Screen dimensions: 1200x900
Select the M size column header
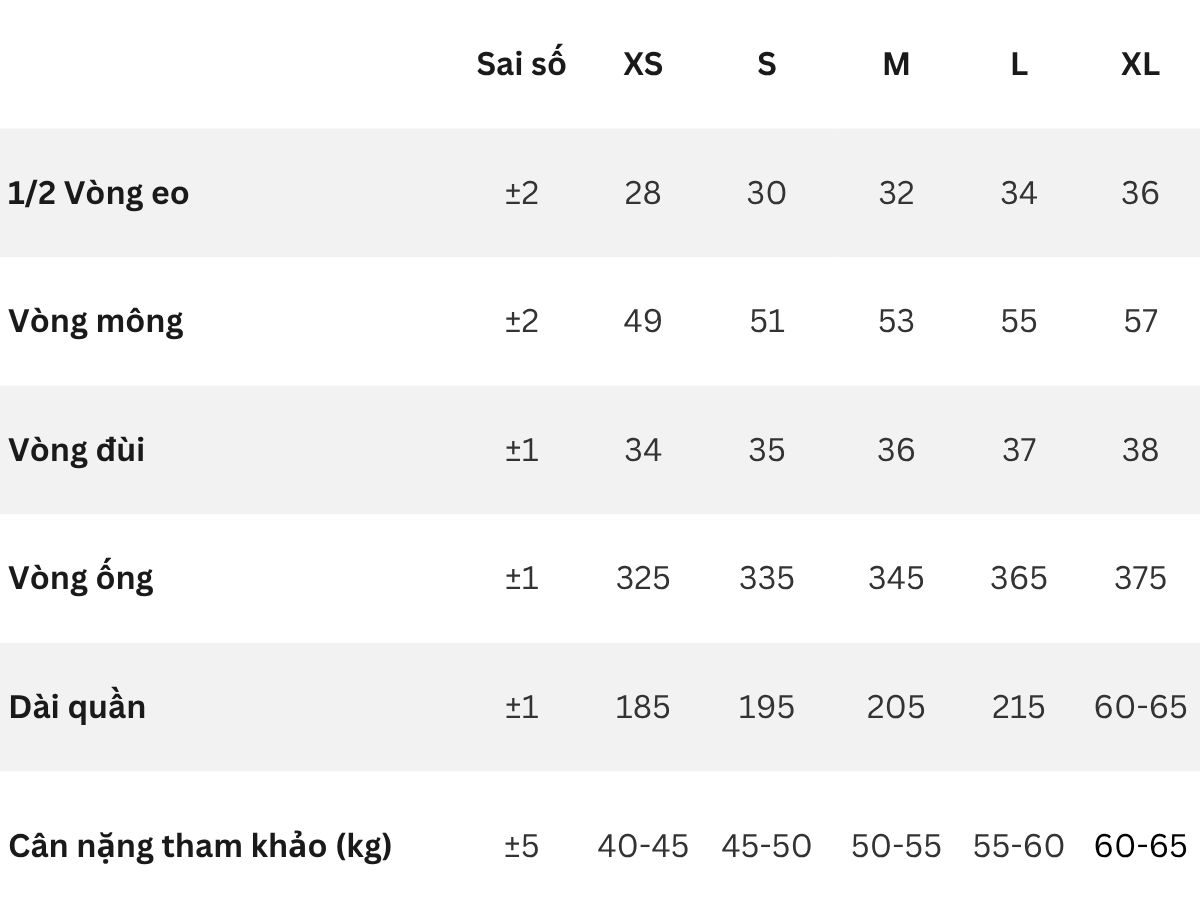(x=896, y=64)
